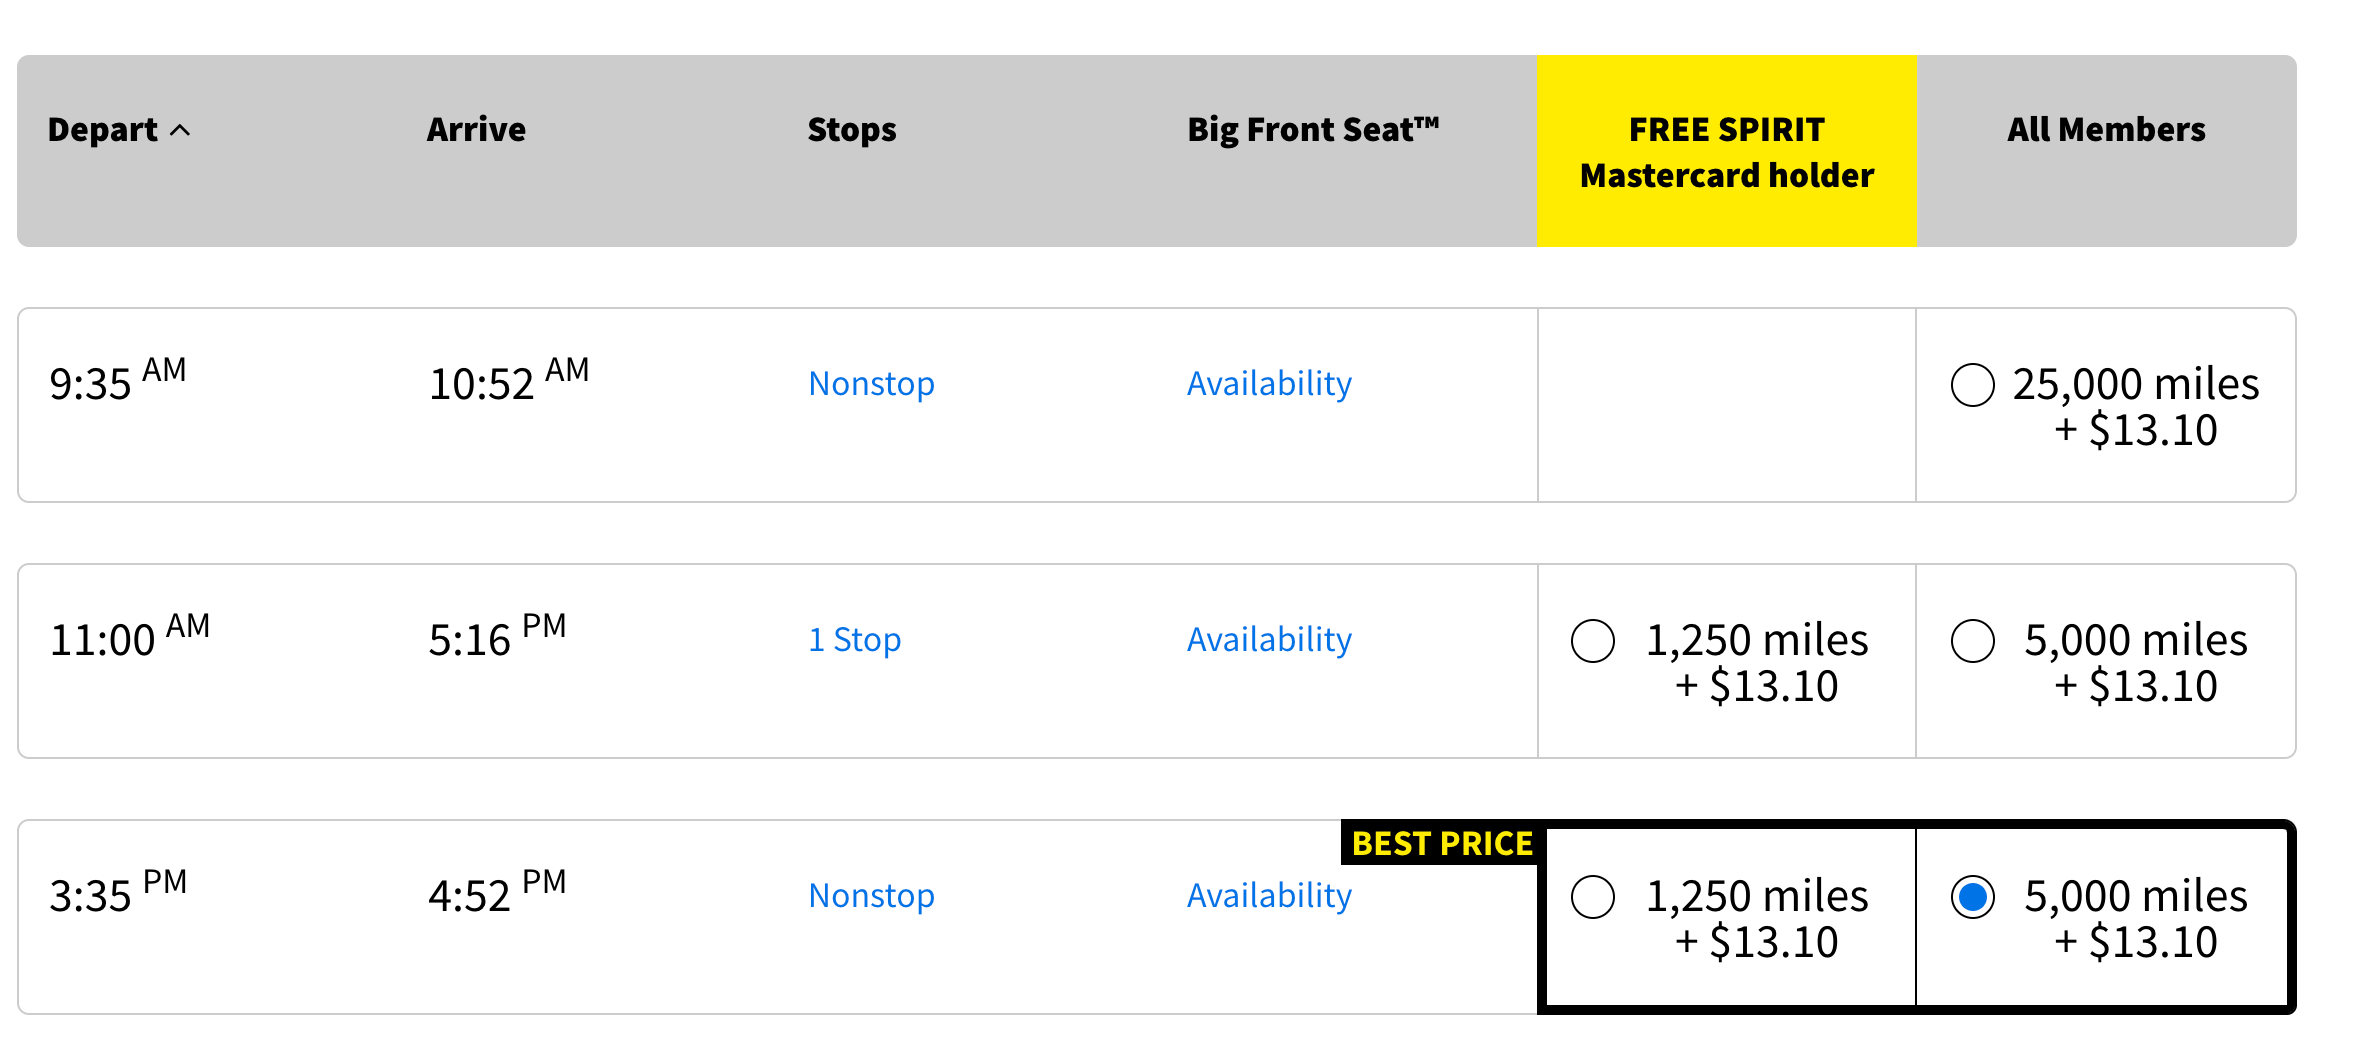Image resolution: width=2374 pixels, height=1050 pixels.
Task: Click the yellow FREE SPIRIT Mastercard holder header
Action: point(1727,152)
